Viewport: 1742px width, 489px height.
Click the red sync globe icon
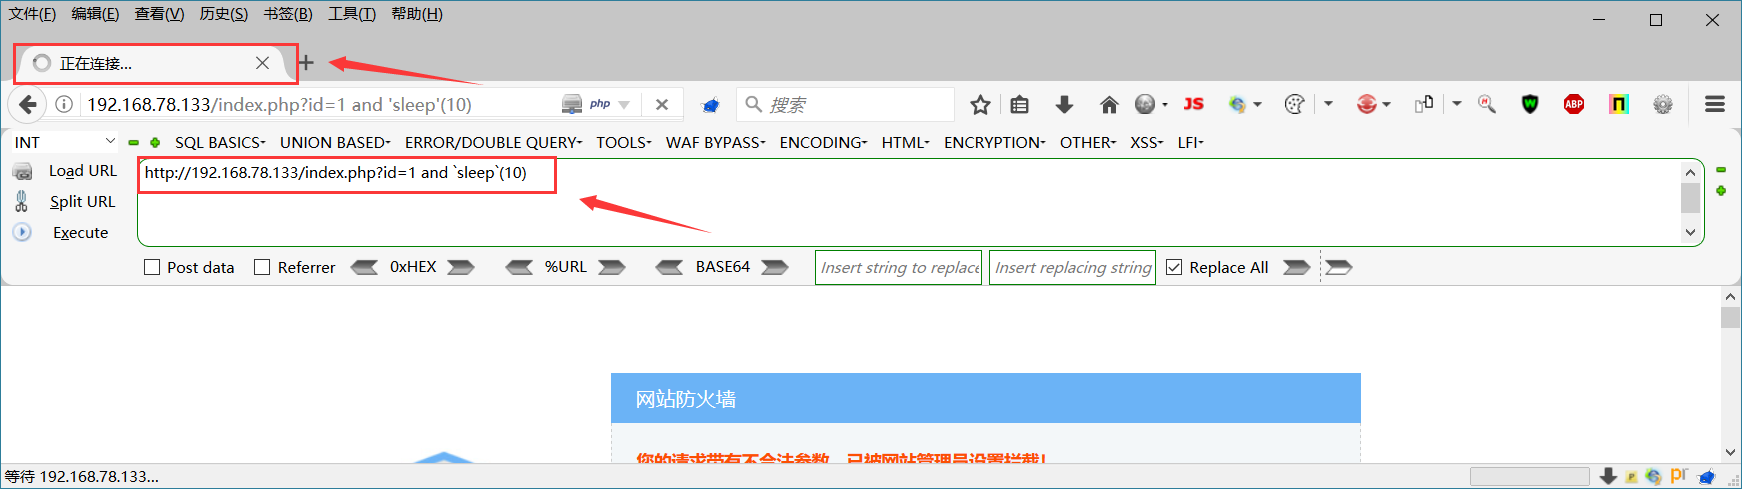coord(1367,104)
